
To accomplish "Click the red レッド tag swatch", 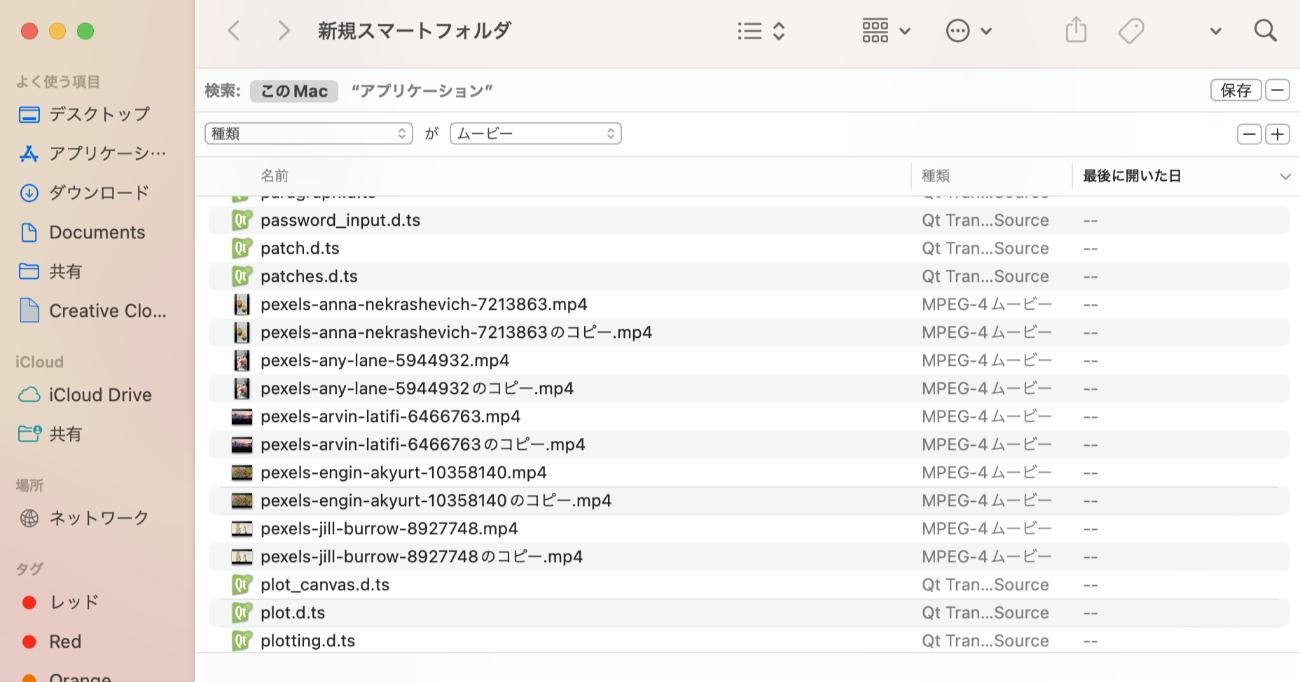I will (x=29, y=601).
